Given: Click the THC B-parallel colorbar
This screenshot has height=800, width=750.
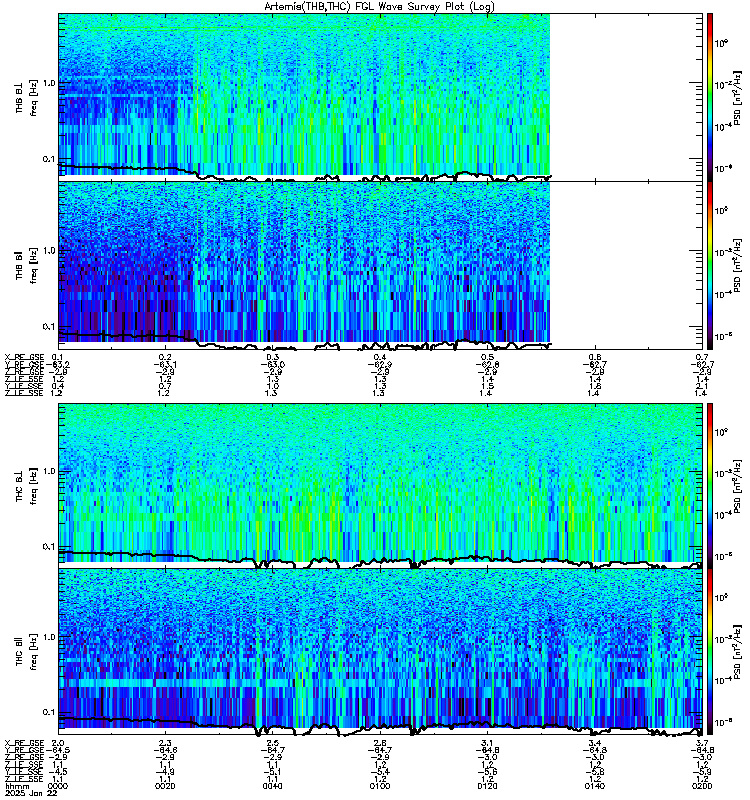Looking at the screenshot, I should point(710,652).
